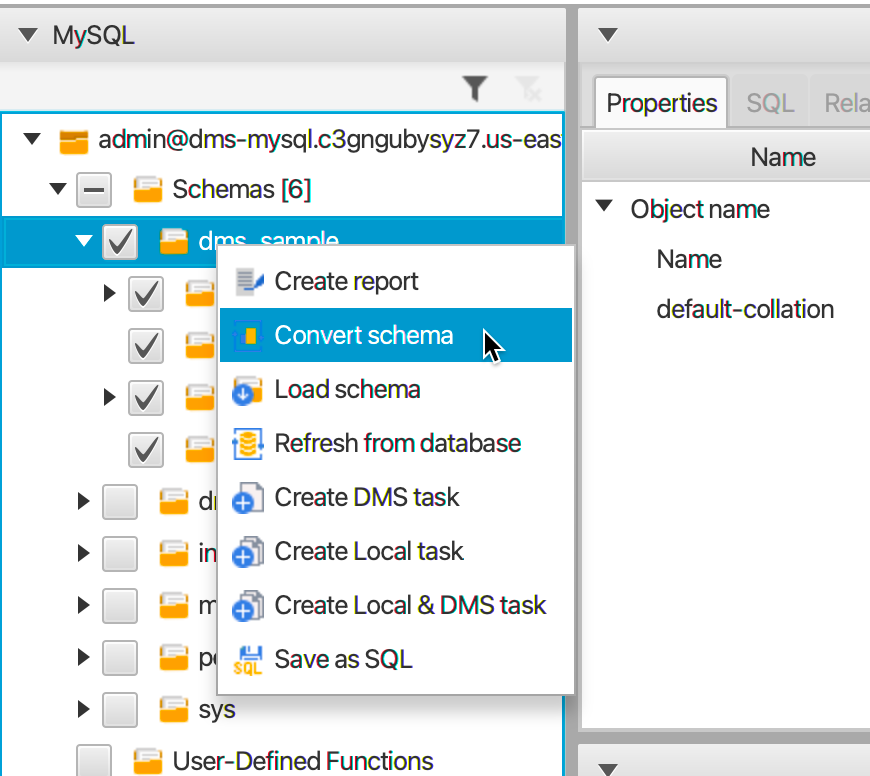Select the Schemas [6] tree row

pos(282,190)
